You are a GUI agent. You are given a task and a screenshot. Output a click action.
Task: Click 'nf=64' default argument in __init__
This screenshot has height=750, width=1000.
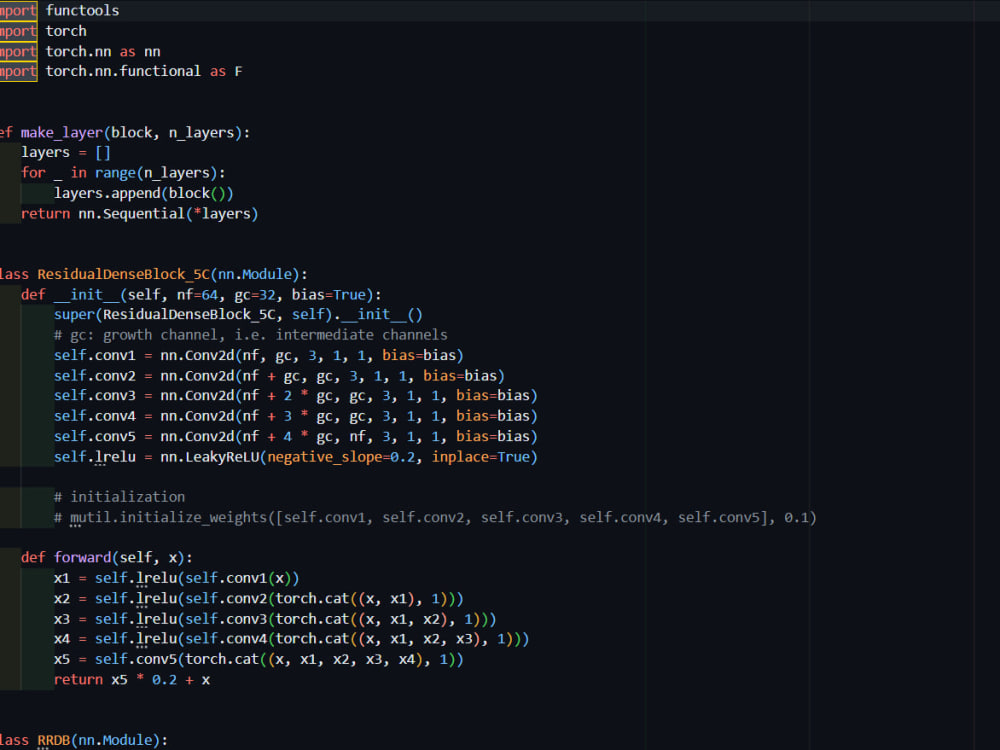click(197, 295)
